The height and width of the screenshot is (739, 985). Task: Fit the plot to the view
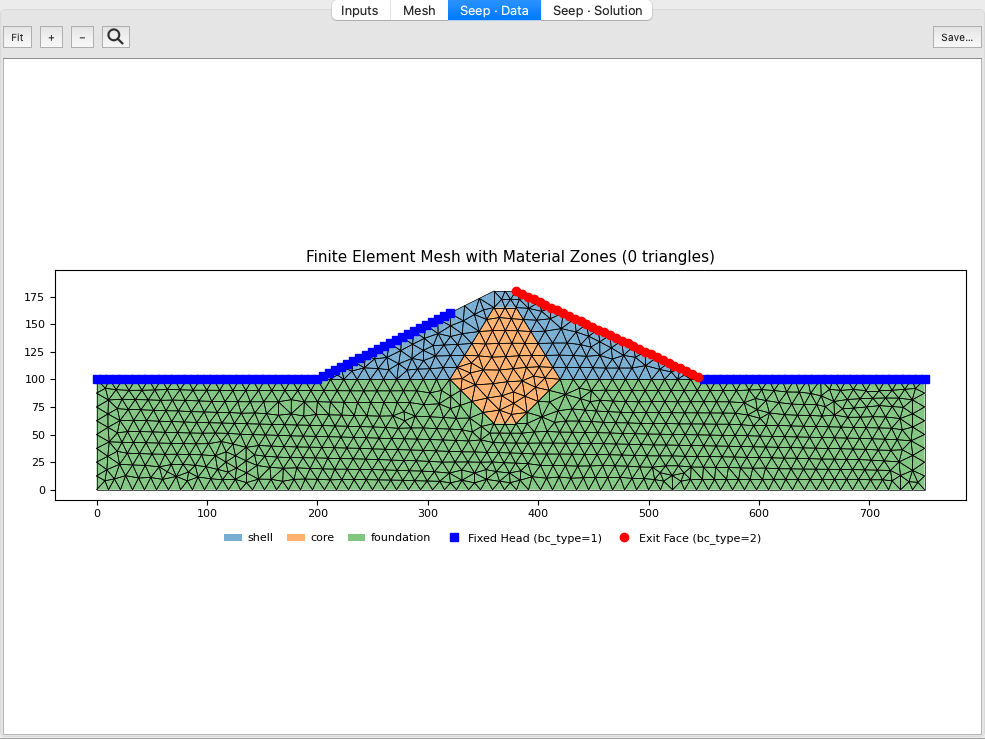click(18, 37)
